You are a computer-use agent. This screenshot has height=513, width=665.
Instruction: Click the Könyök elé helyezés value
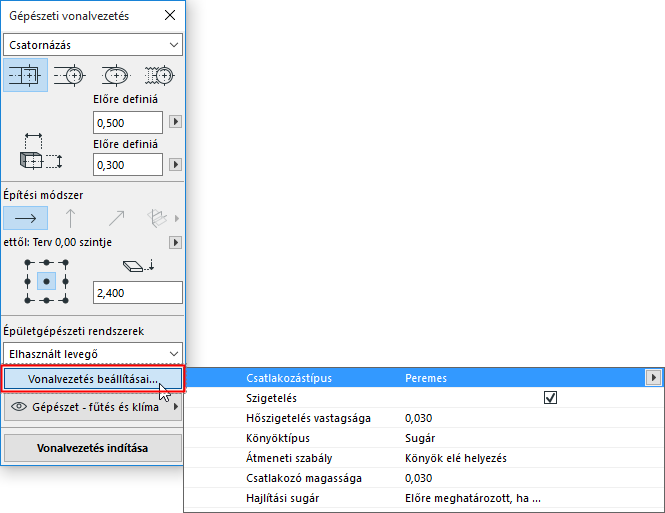pos(456,458)
